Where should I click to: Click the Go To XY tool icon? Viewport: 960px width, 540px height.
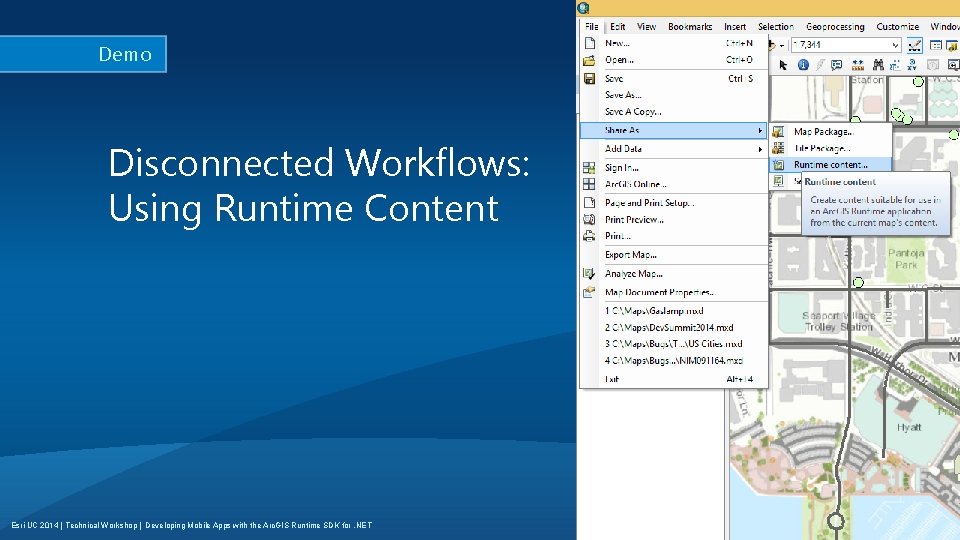tap(912, 65)
